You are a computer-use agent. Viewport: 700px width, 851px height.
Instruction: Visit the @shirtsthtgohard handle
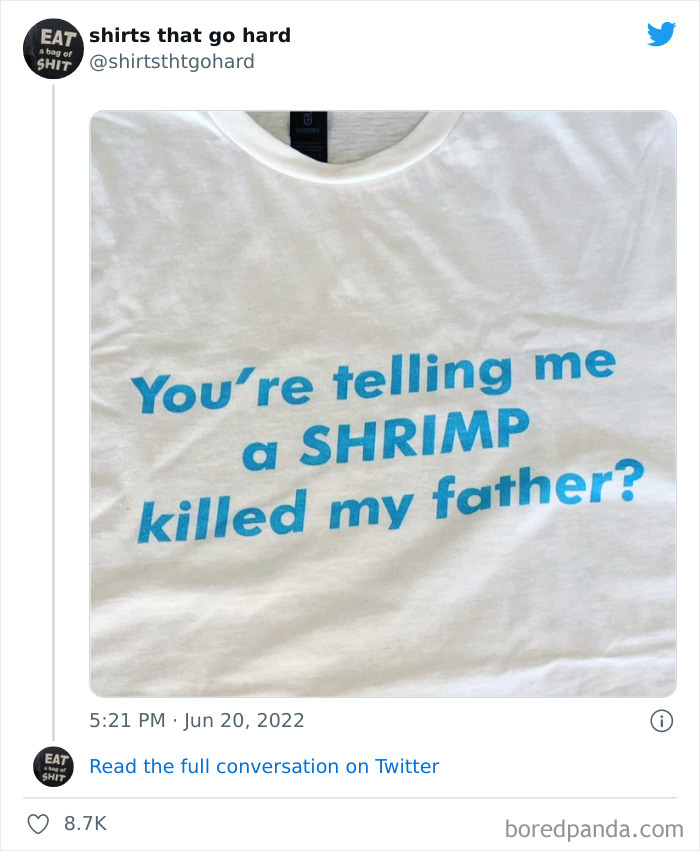point(171,61)
